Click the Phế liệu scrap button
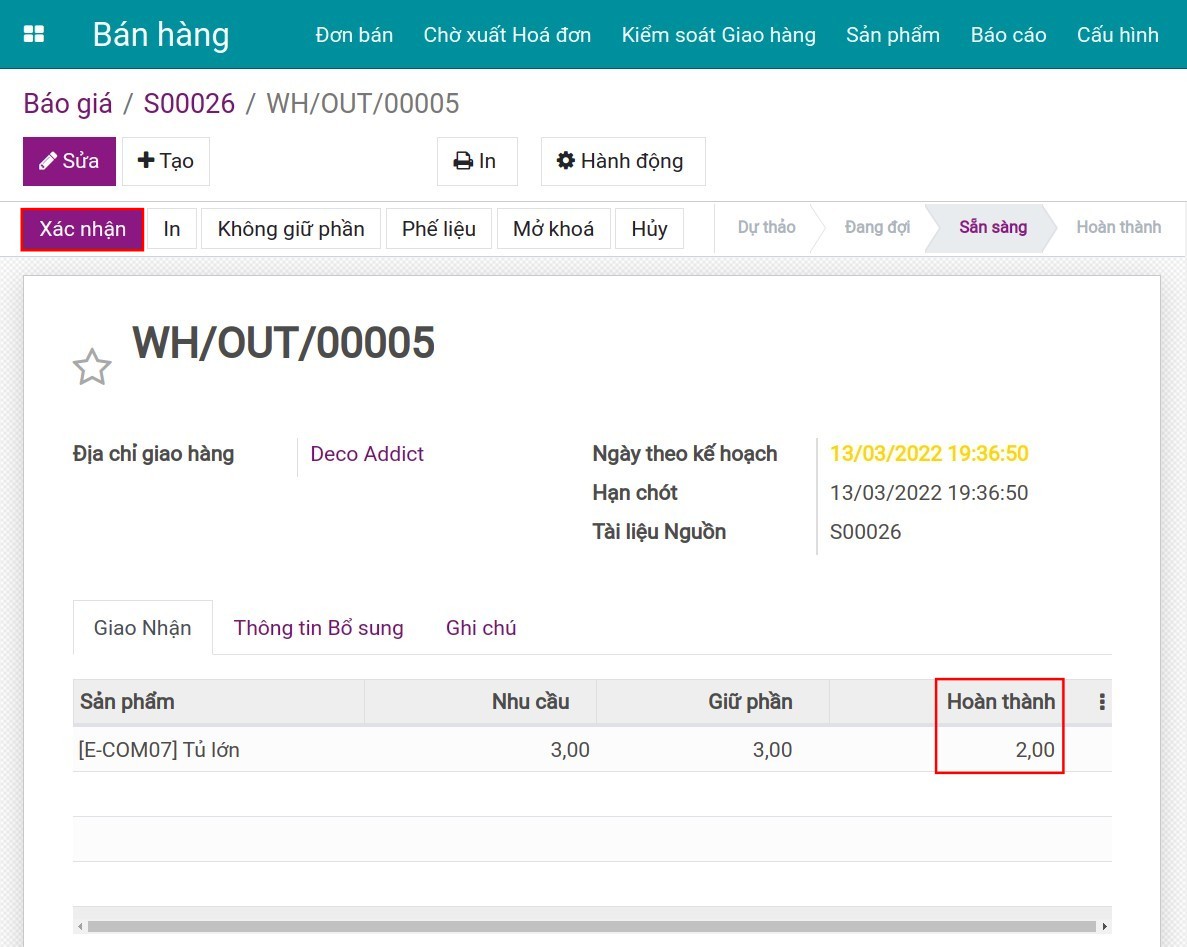The image size is (1187, 947). tap(439, 229)
